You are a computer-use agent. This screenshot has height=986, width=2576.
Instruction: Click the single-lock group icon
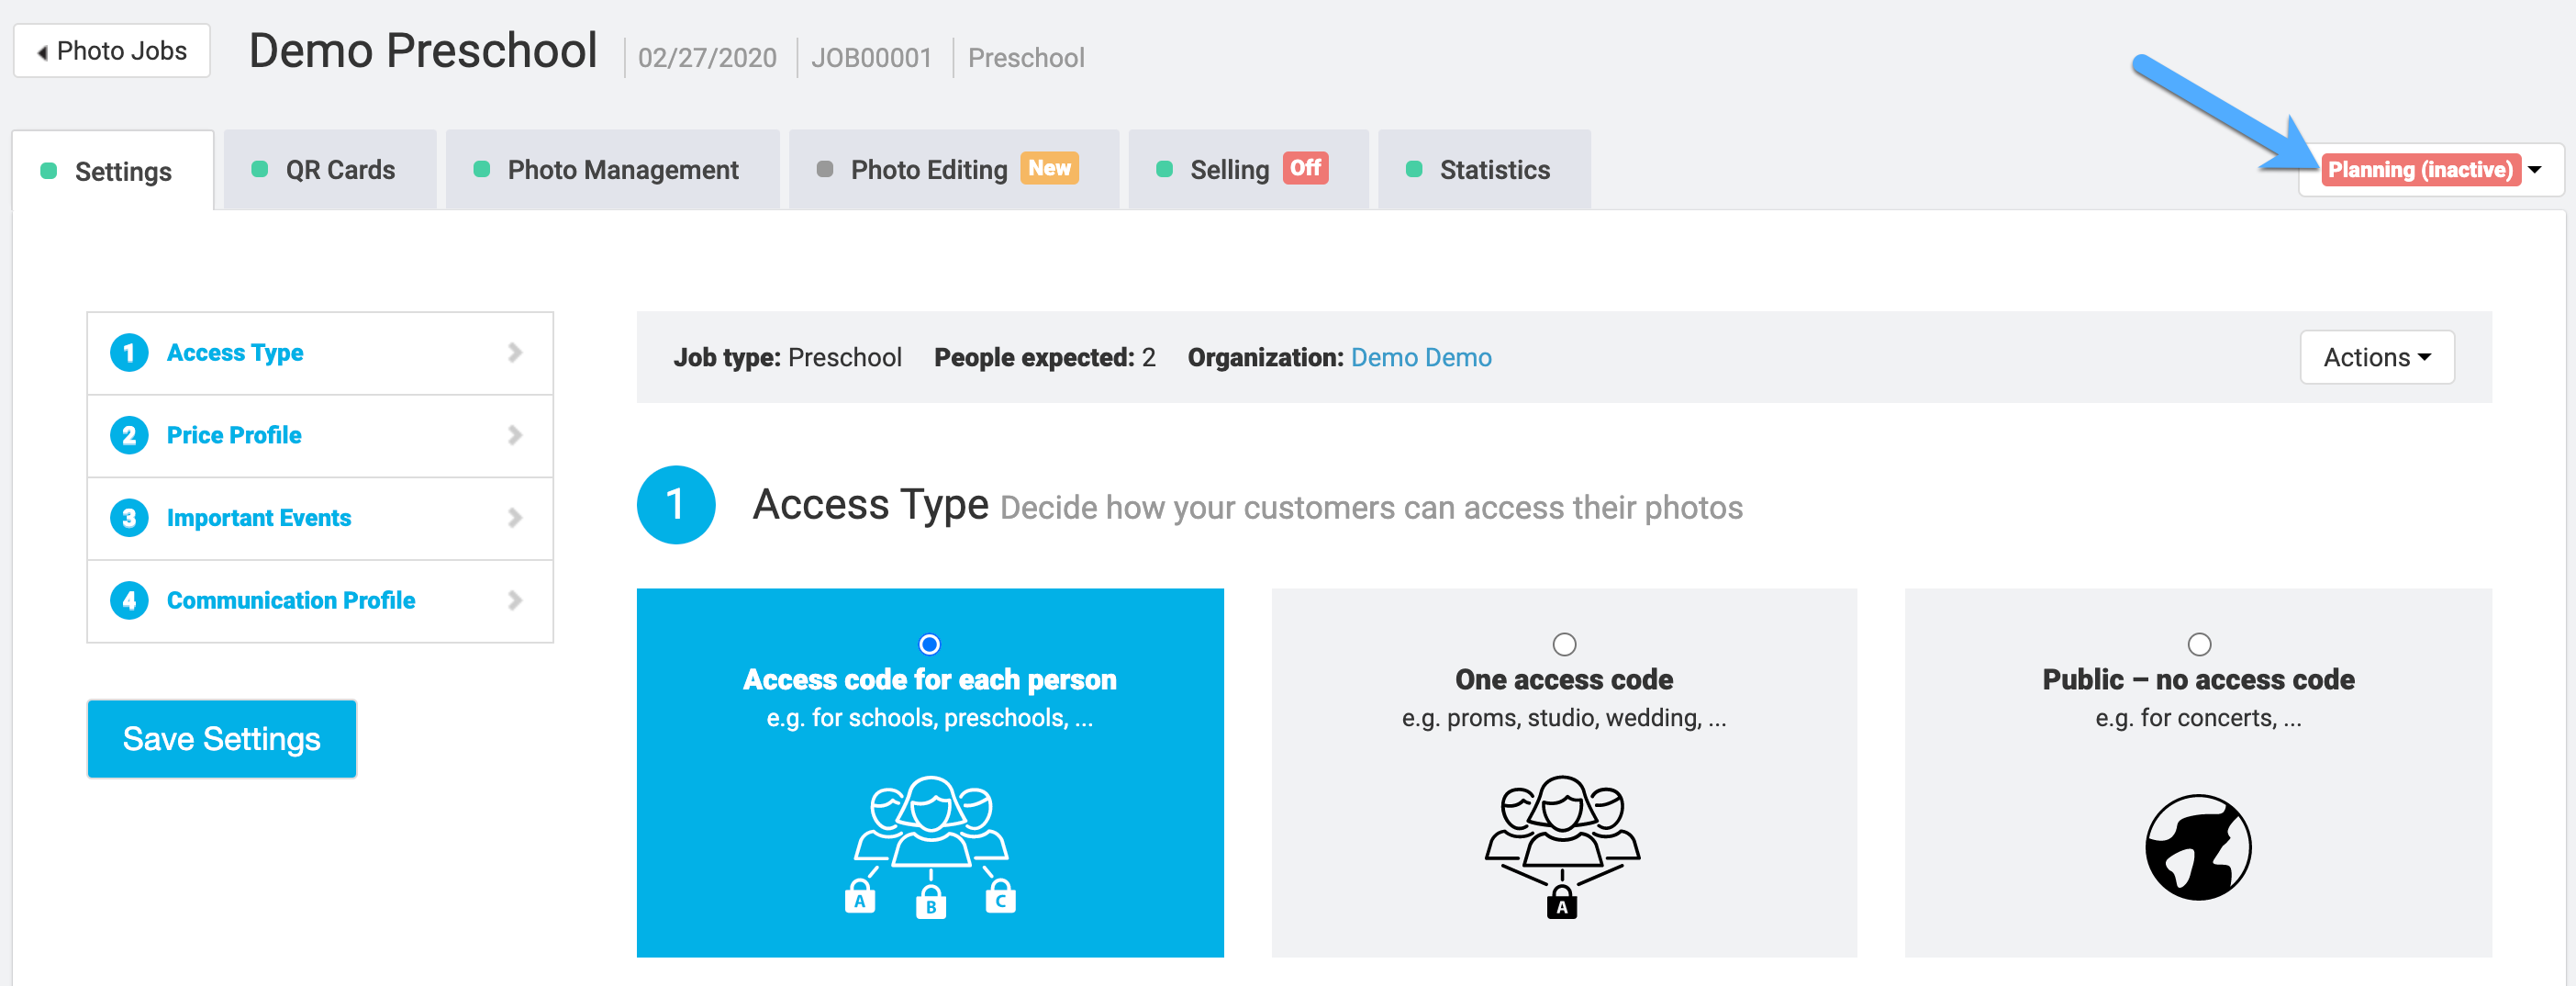click(x=1563, y=846)
